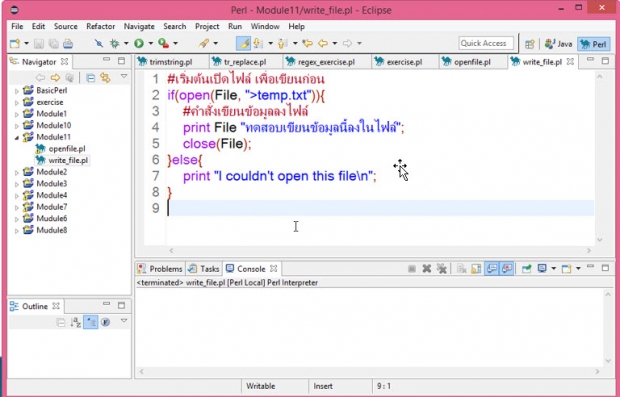Toggle Show Console on standard error
The height and width of the screenshot is (397, 620).
pos(507,269)
